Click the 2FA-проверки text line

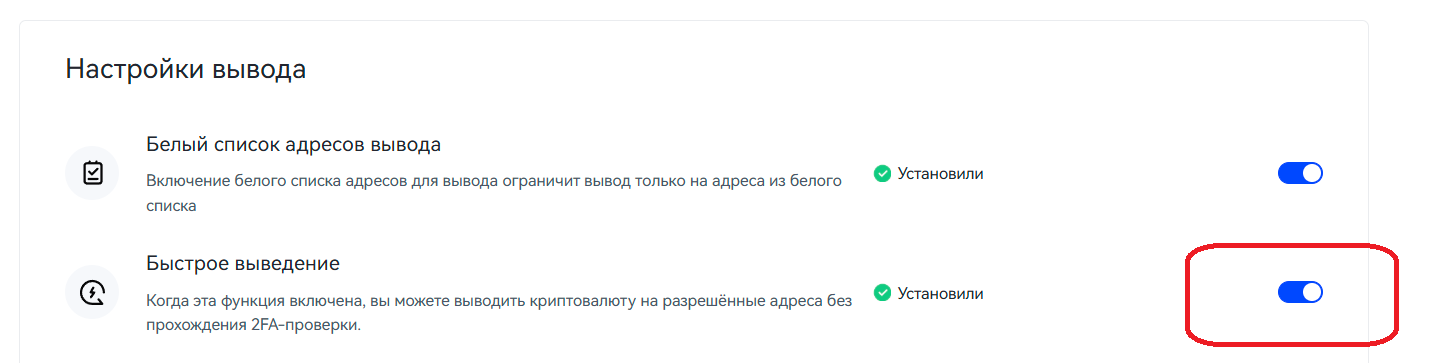tap(253, 325)
